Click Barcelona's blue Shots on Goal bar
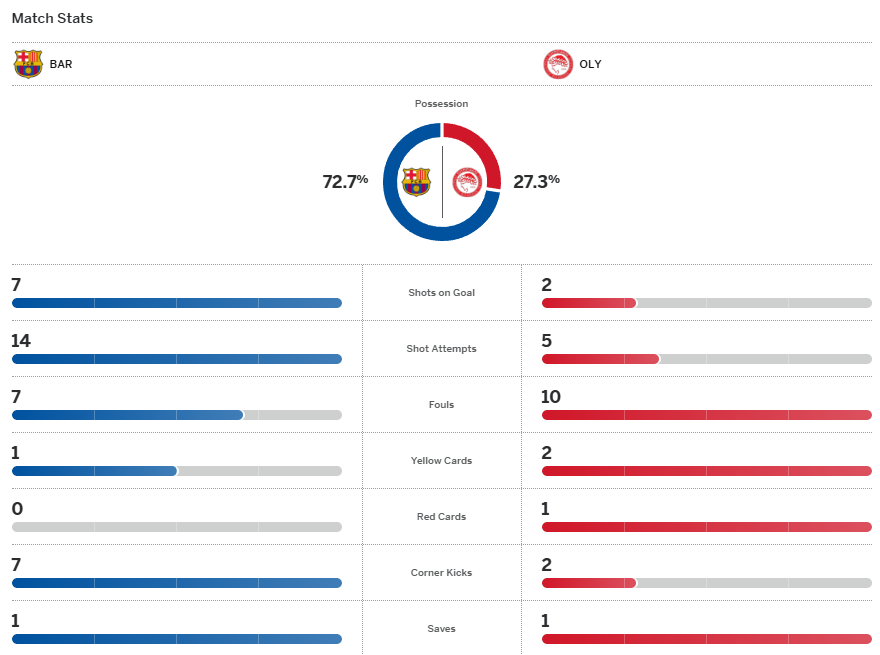Screen dimensions: 880x655 pyautogui.click(x=177, y=303)
